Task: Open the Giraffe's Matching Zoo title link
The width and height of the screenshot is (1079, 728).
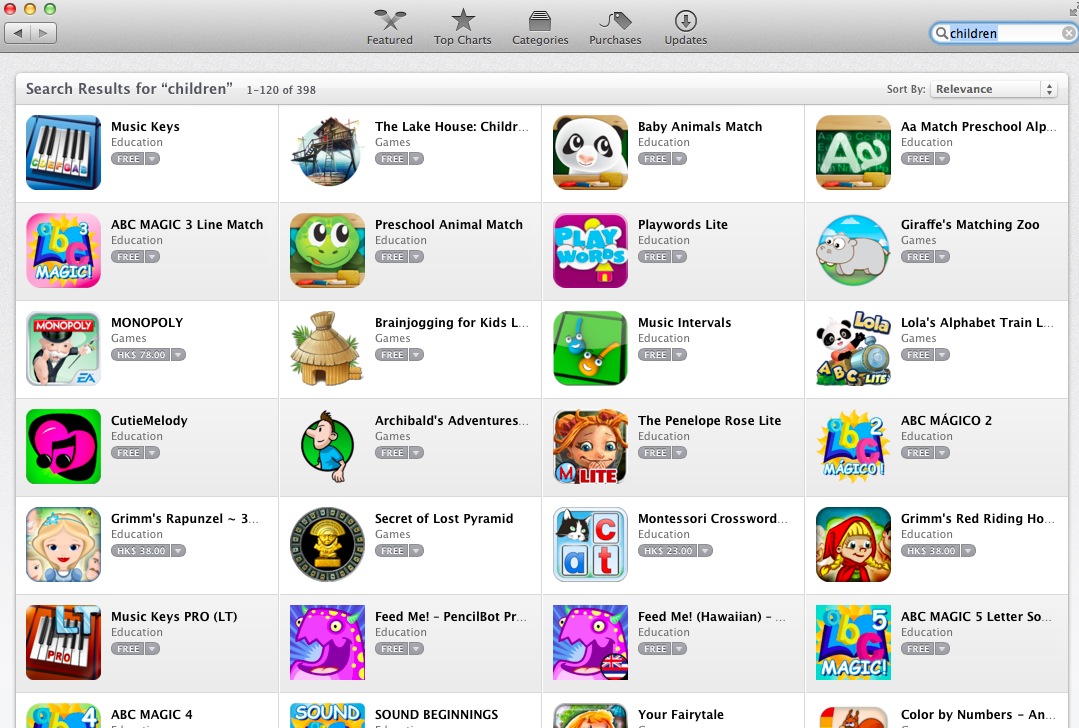Action: point(970,224)
